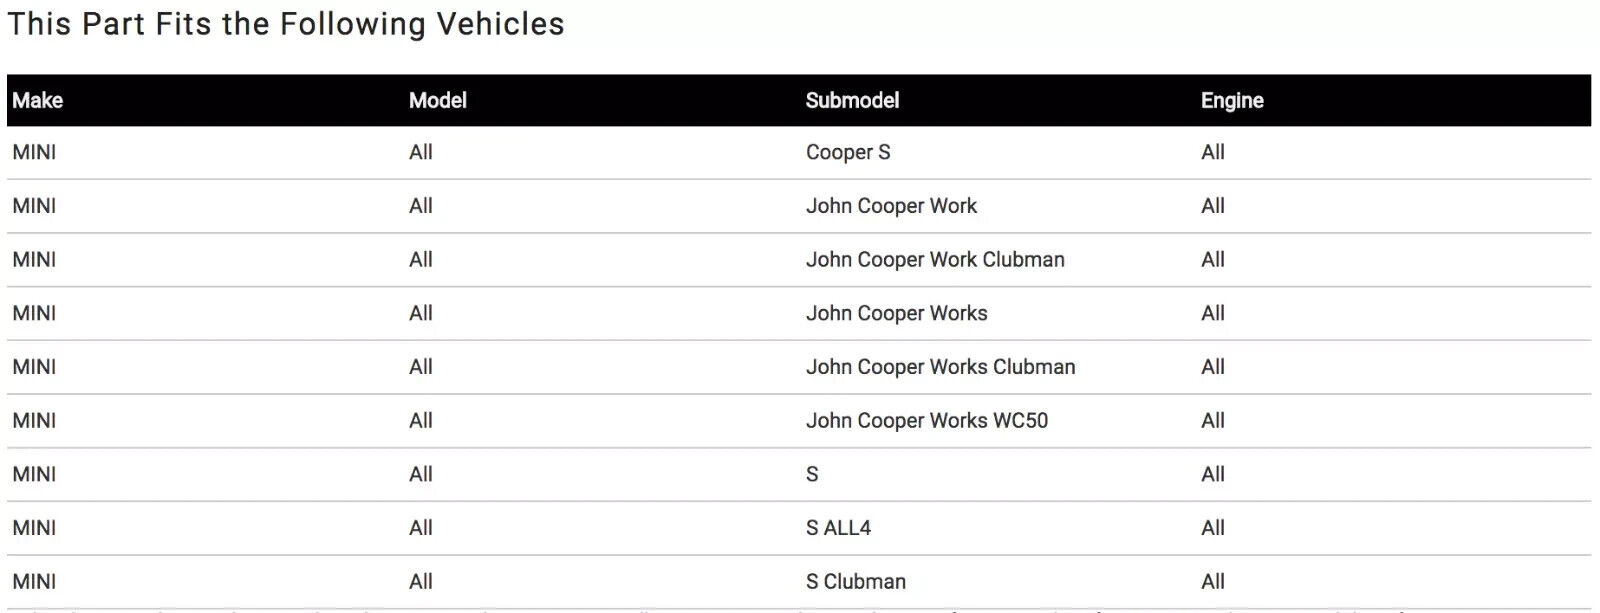The height and width of the screenshot is (613, 1600).
Task: Click the 'This Part Fits' heading
Action: (286, 24)
